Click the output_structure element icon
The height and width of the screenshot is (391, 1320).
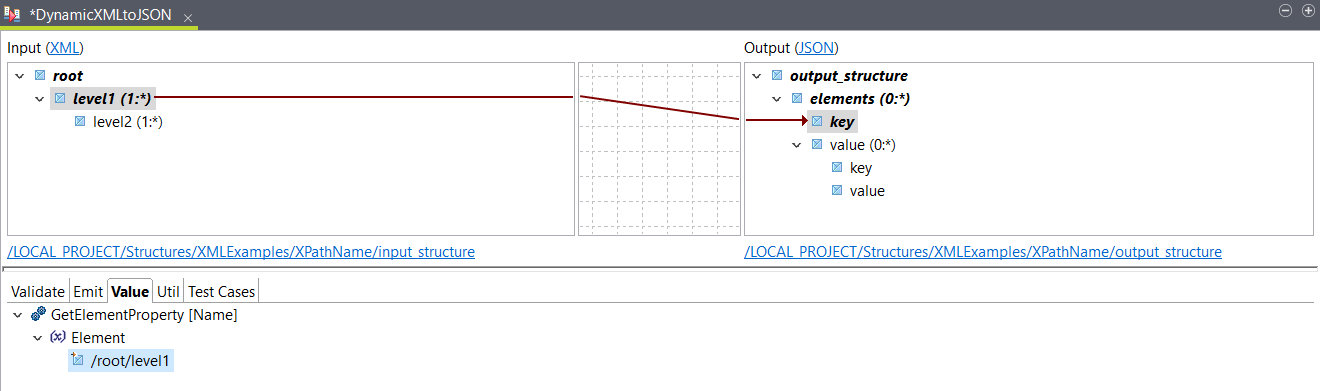tap(777, 75)
